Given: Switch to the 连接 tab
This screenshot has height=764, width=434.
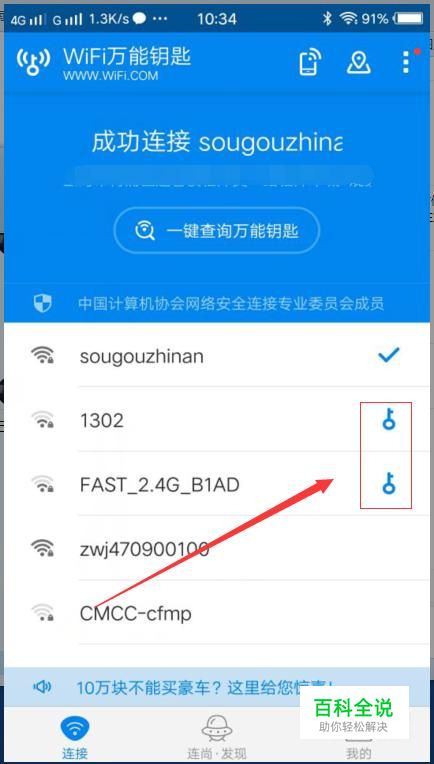Looking at the screenshot, I should coord(75,735).
